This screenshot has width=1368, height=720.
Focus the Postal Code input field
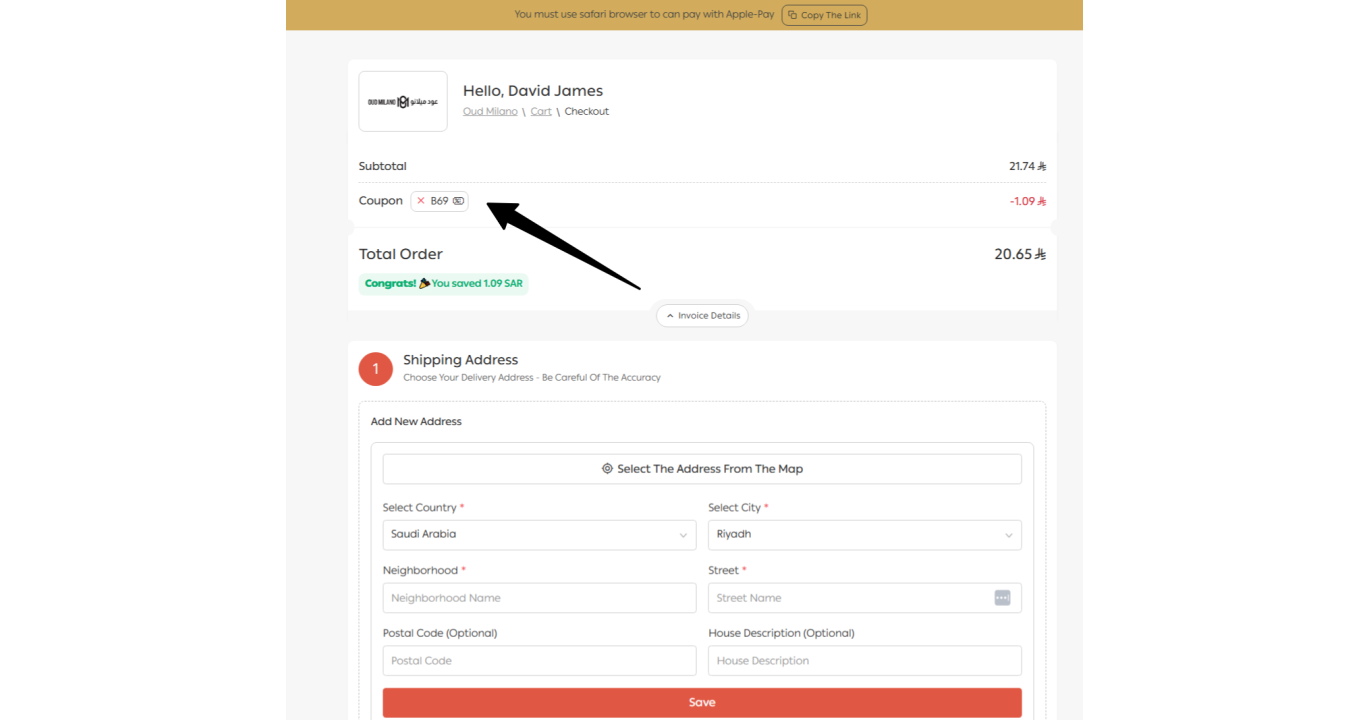539,661
